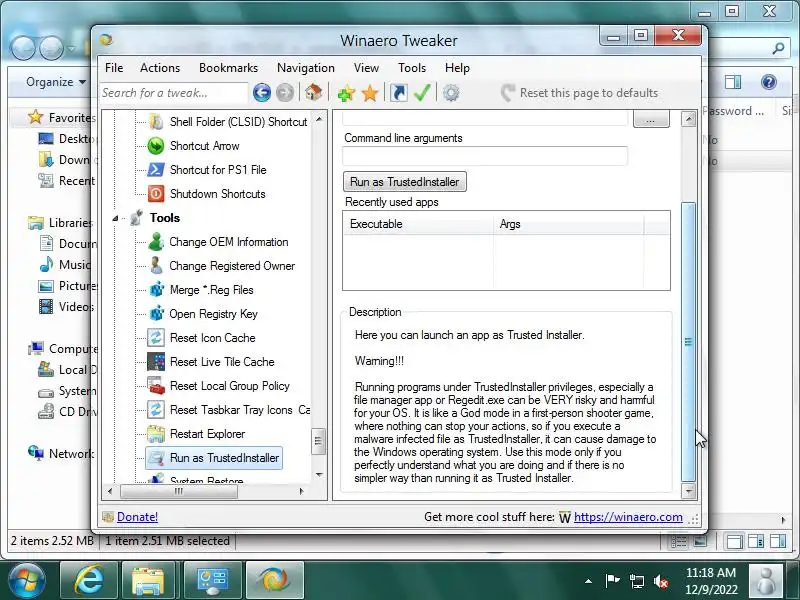Select Favorites in Explorer navigation pane
Image resolution: width=800 pixels, height=600 pixels.
click(61, 118)
